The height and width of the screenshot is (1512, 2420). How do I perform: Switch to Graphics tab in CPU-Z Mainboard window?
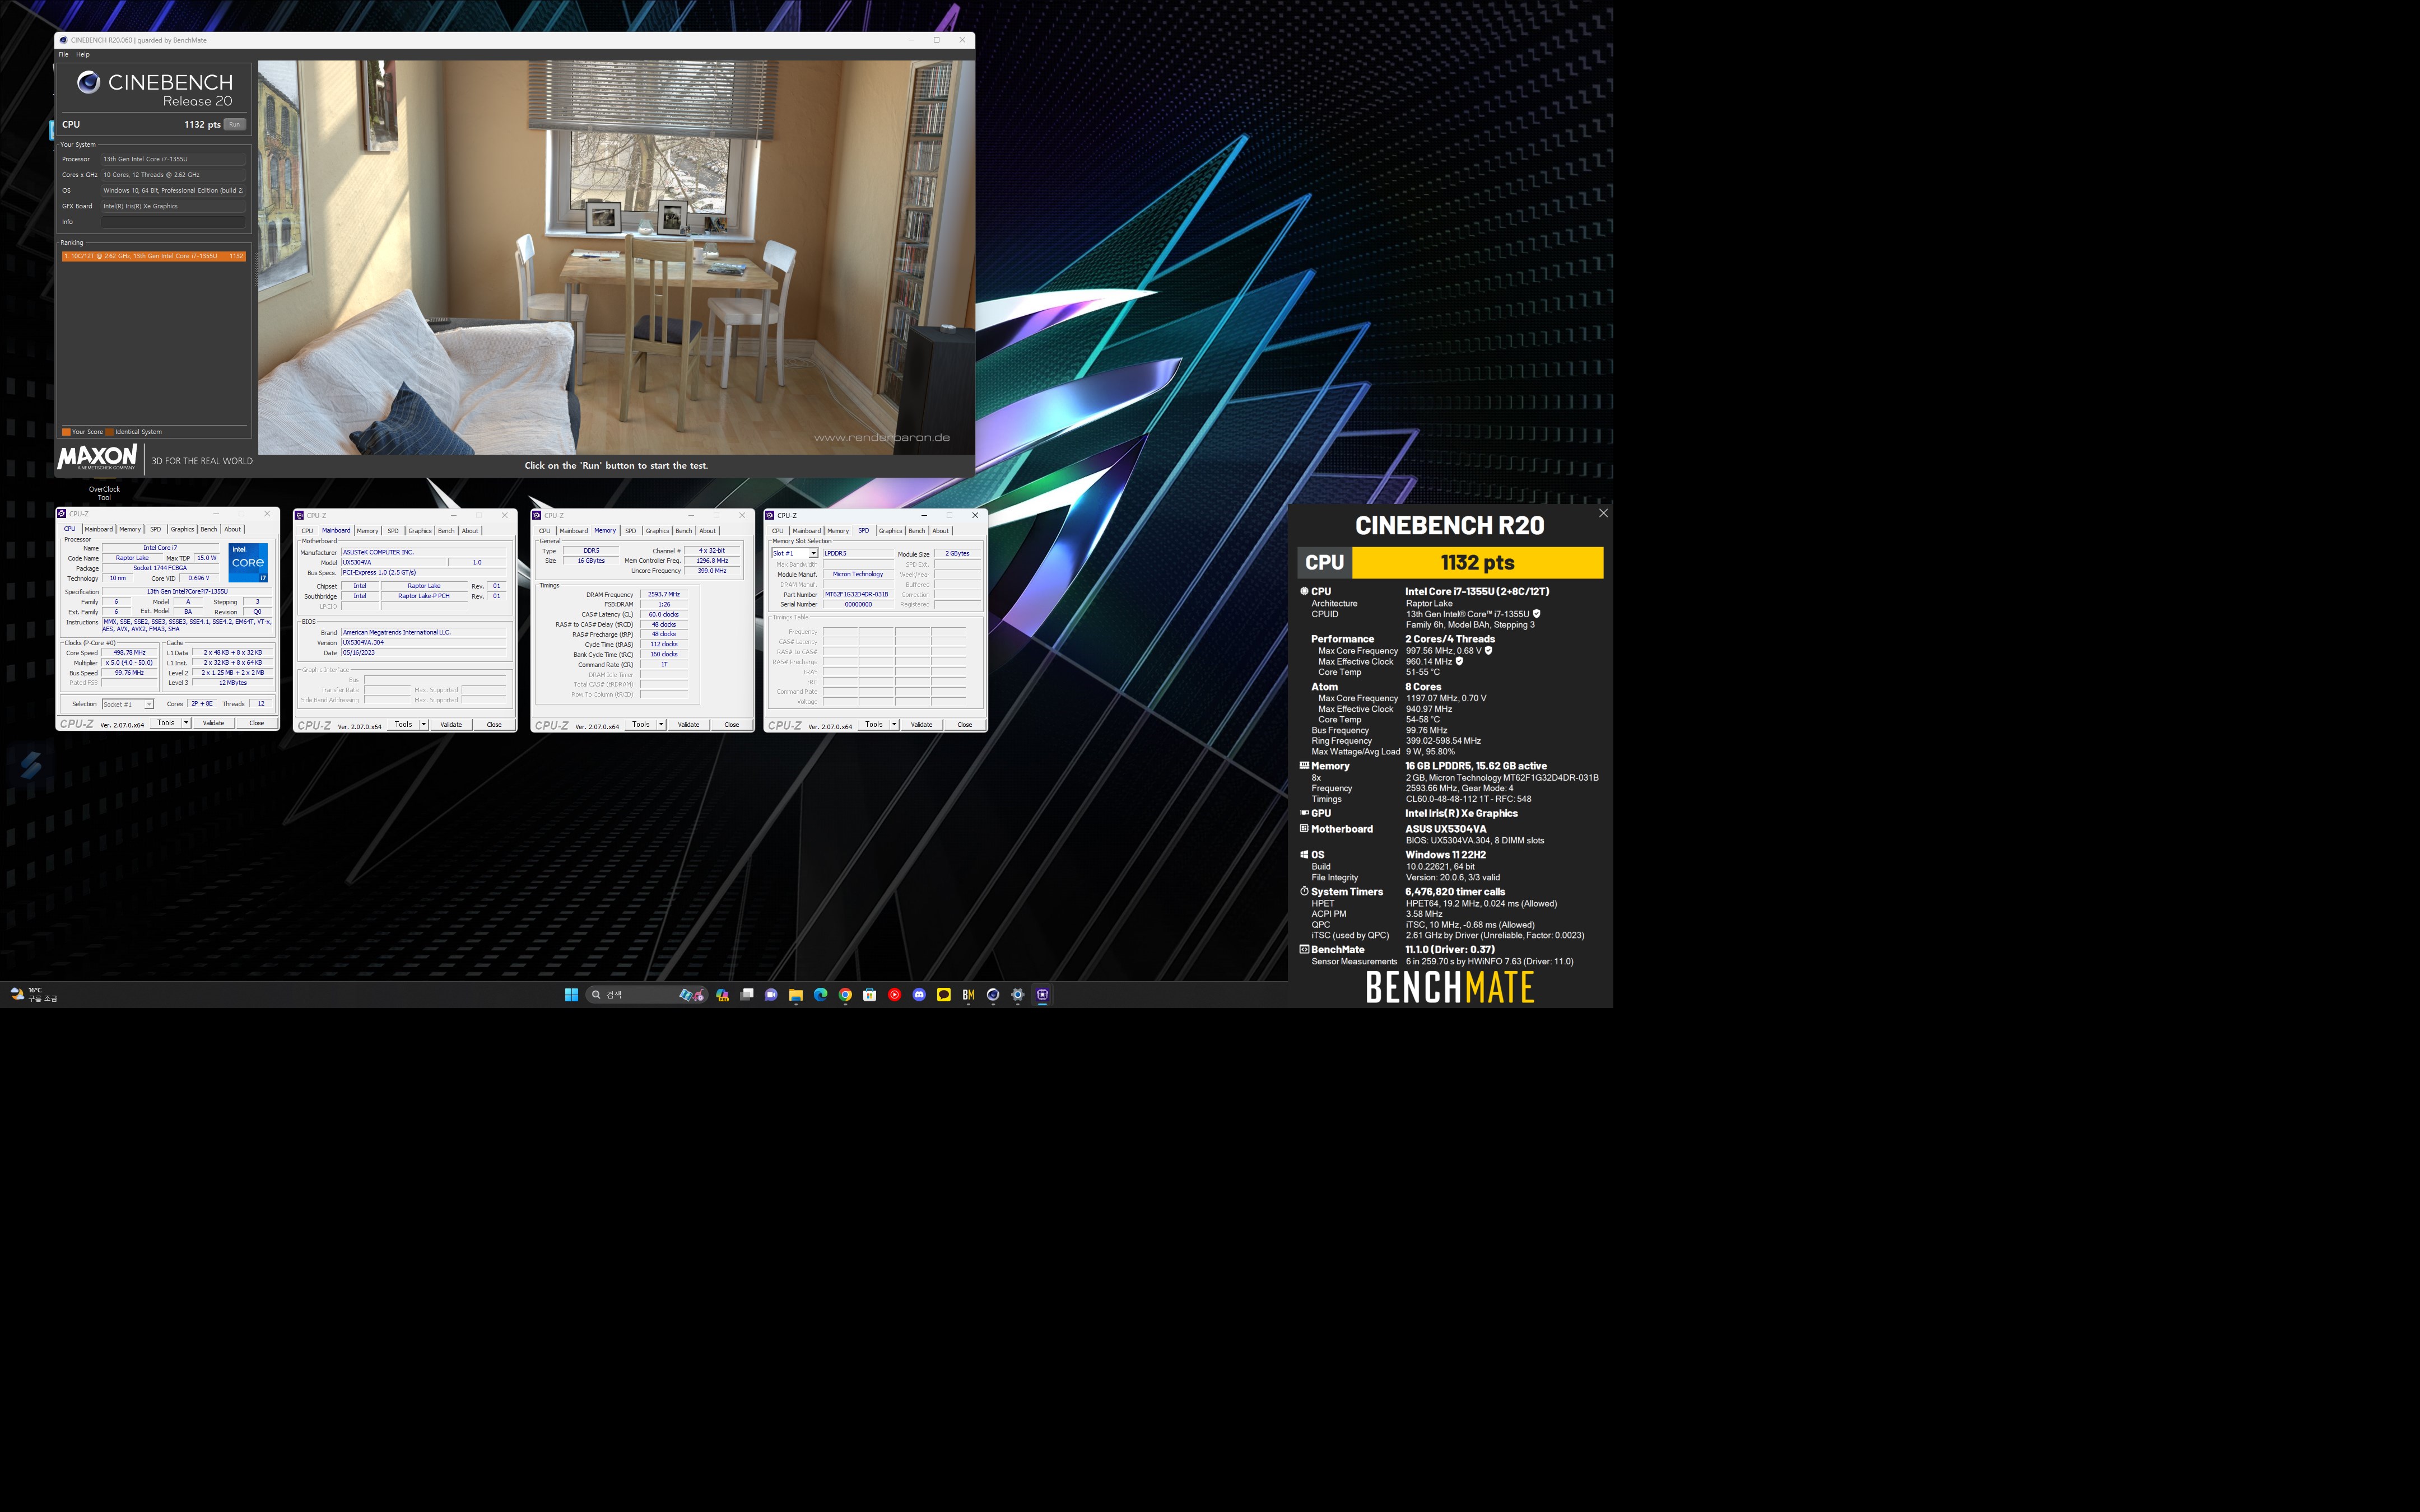420,531
